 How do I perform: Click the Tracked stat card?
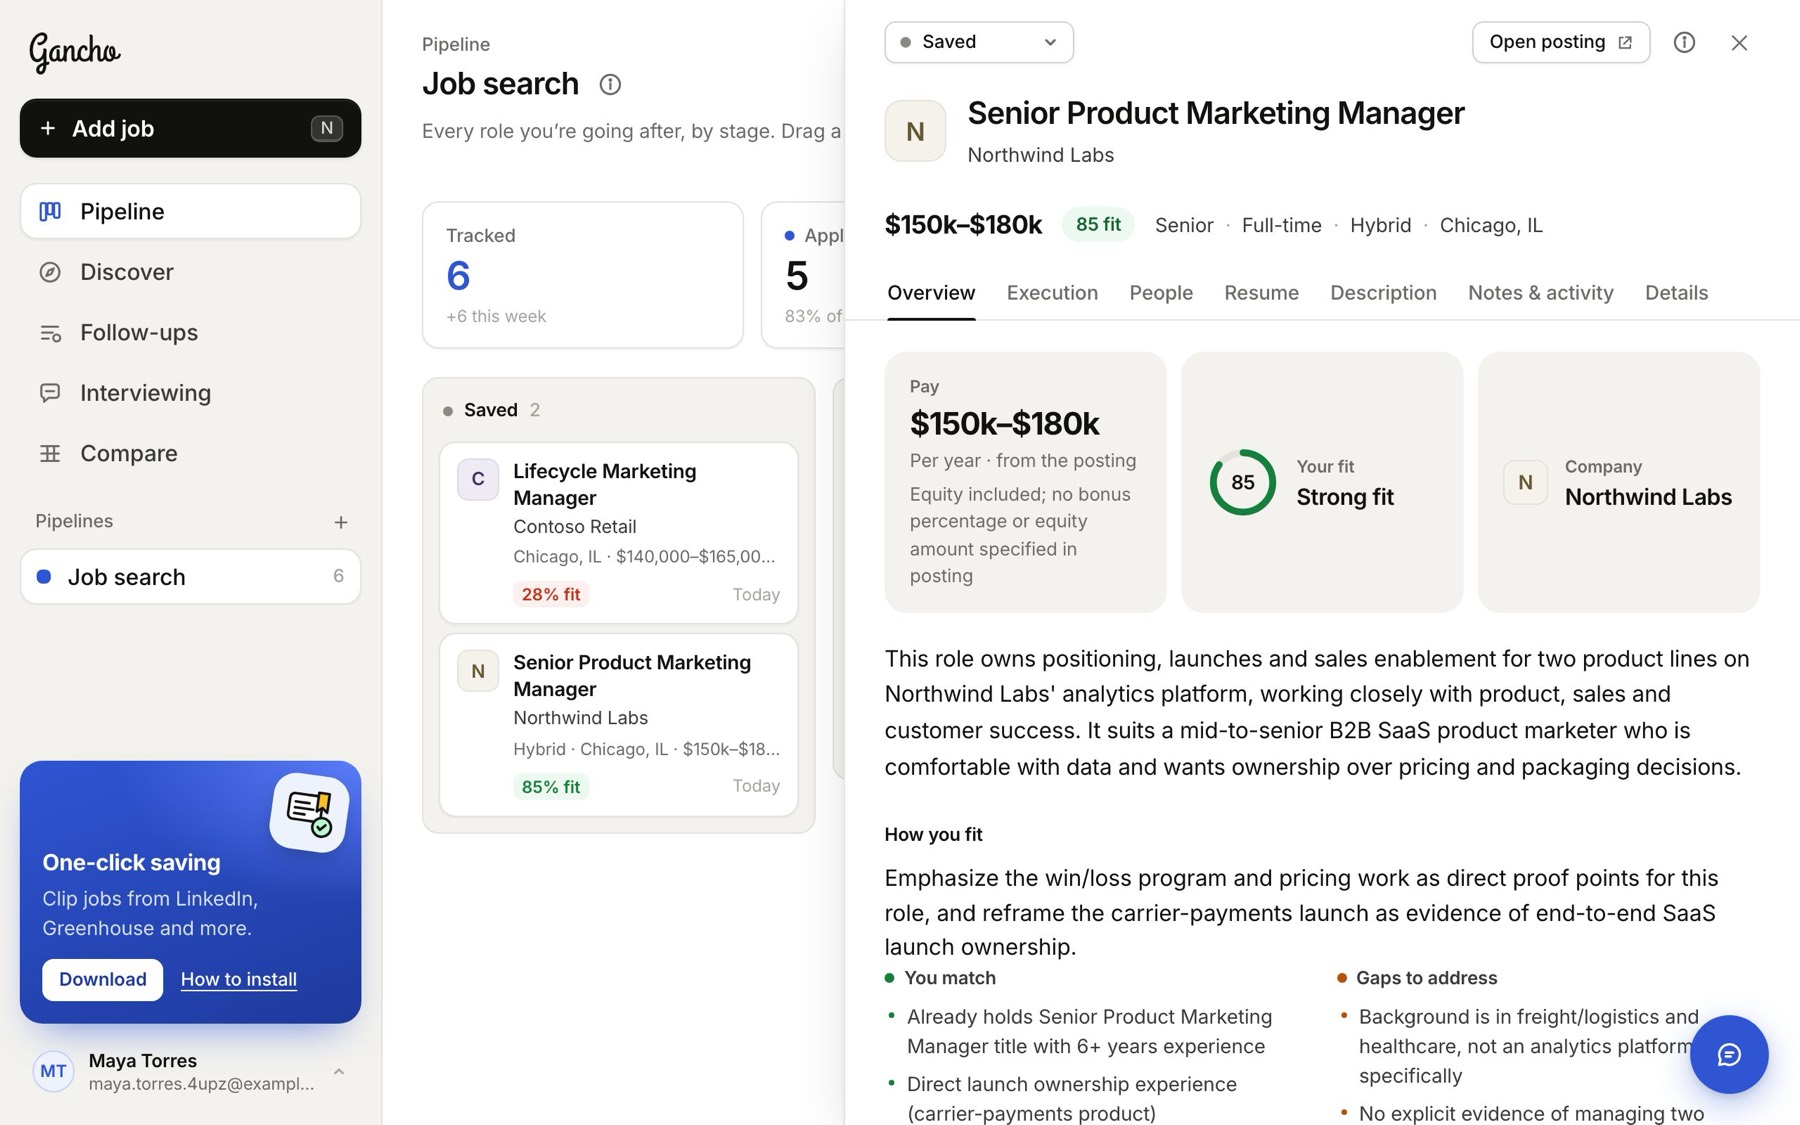tap(583, 275)
